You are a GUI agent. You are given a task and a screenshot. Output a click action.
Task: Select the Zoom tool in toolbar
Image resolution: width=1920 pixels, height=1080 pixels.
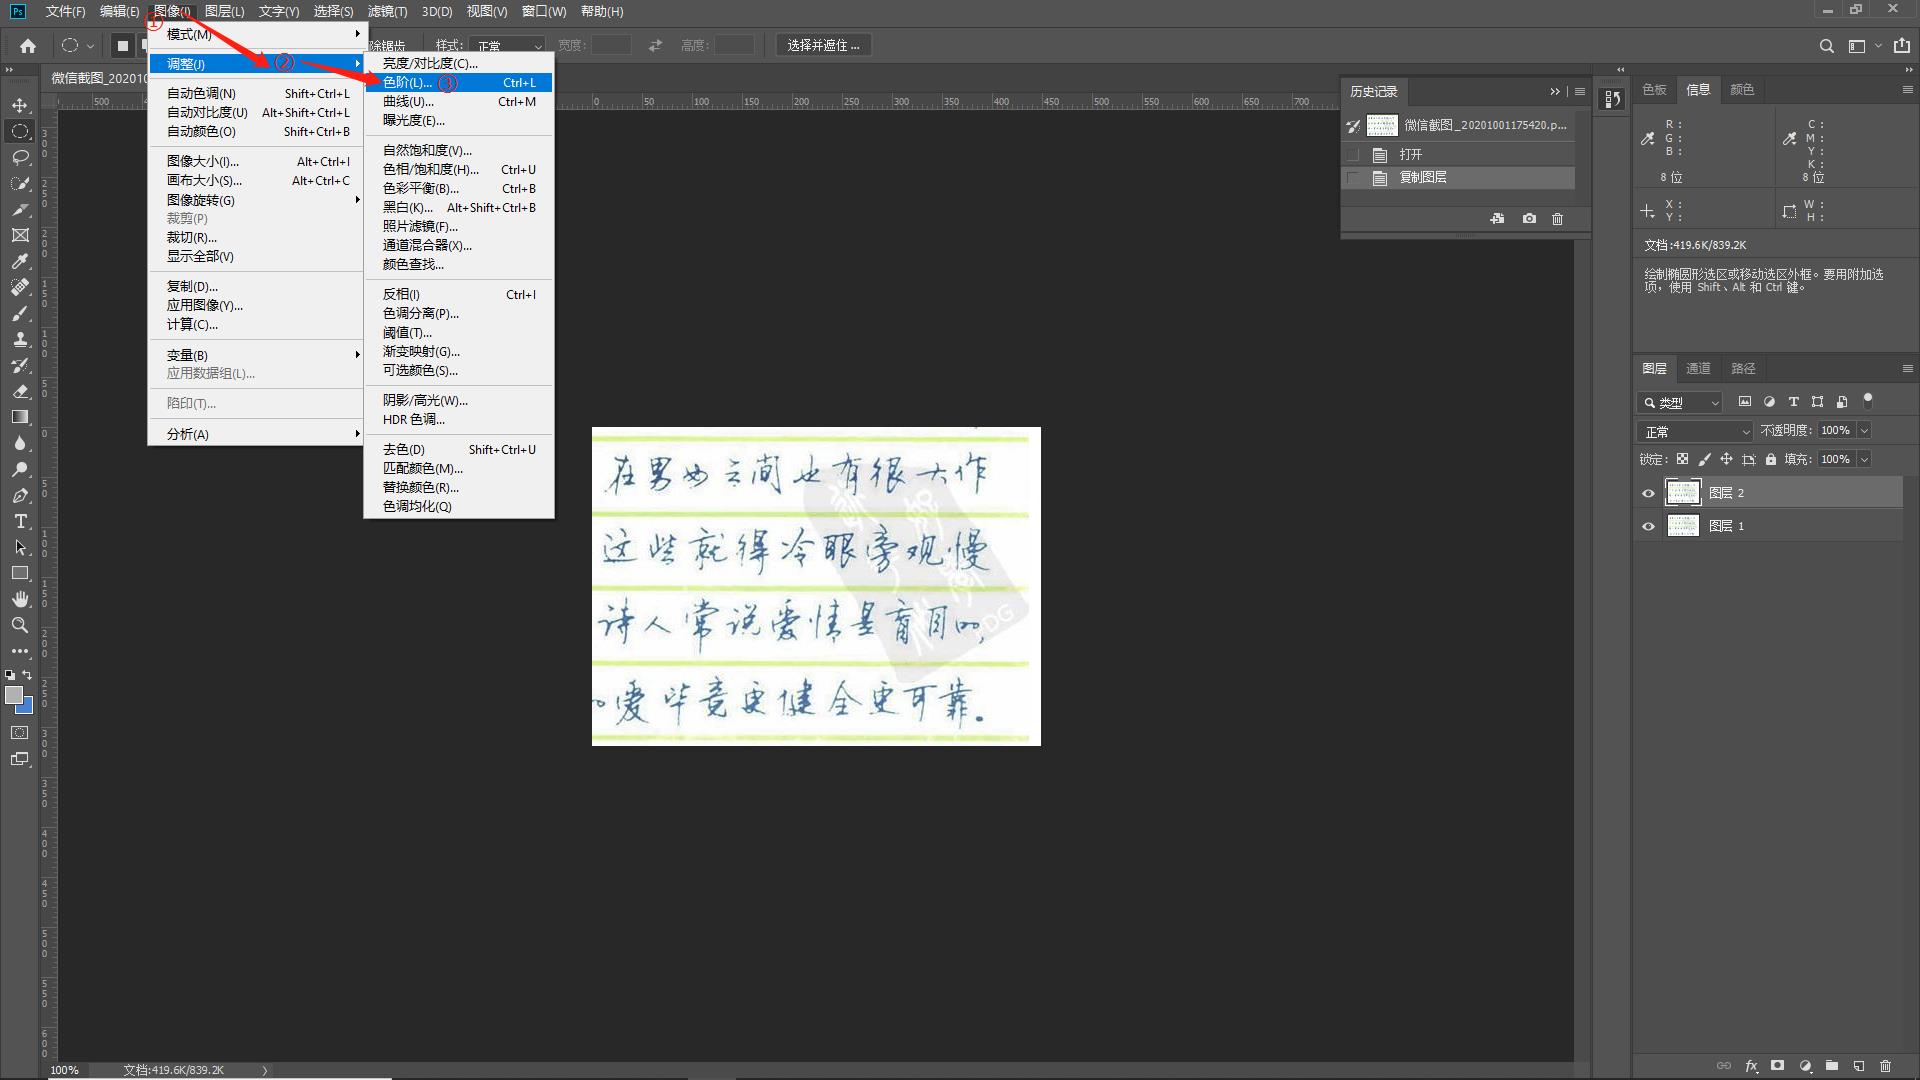20,625
